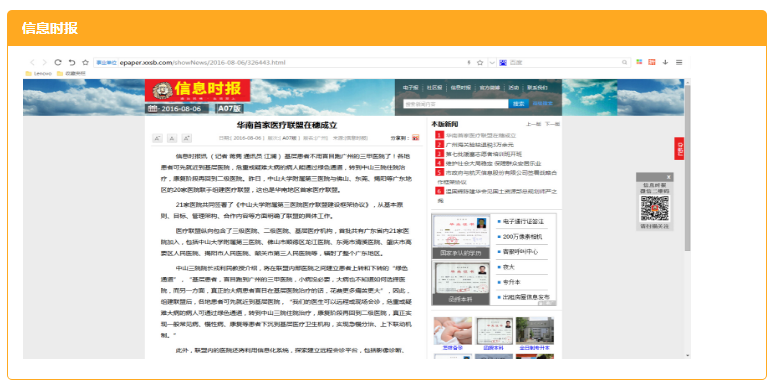Screen dimensions: 776x388
Task: Open the 专升本 ad link
Action: pos(512,282)
